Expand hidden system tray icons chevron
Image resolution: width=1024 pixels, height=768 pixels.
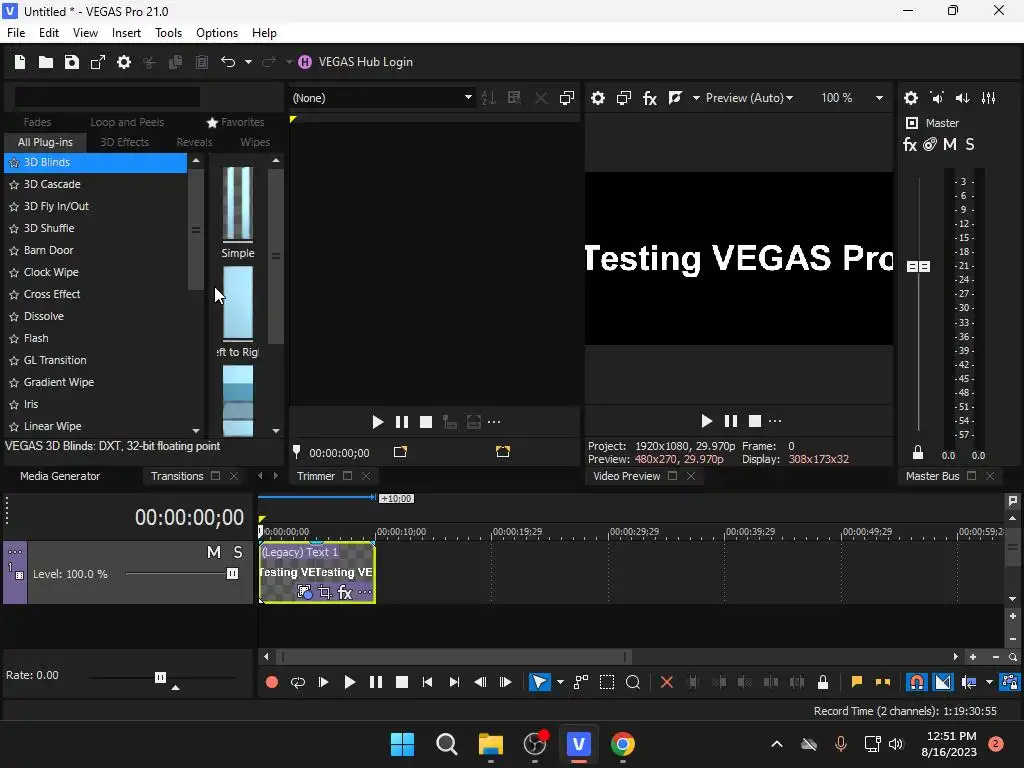(776, 744)
